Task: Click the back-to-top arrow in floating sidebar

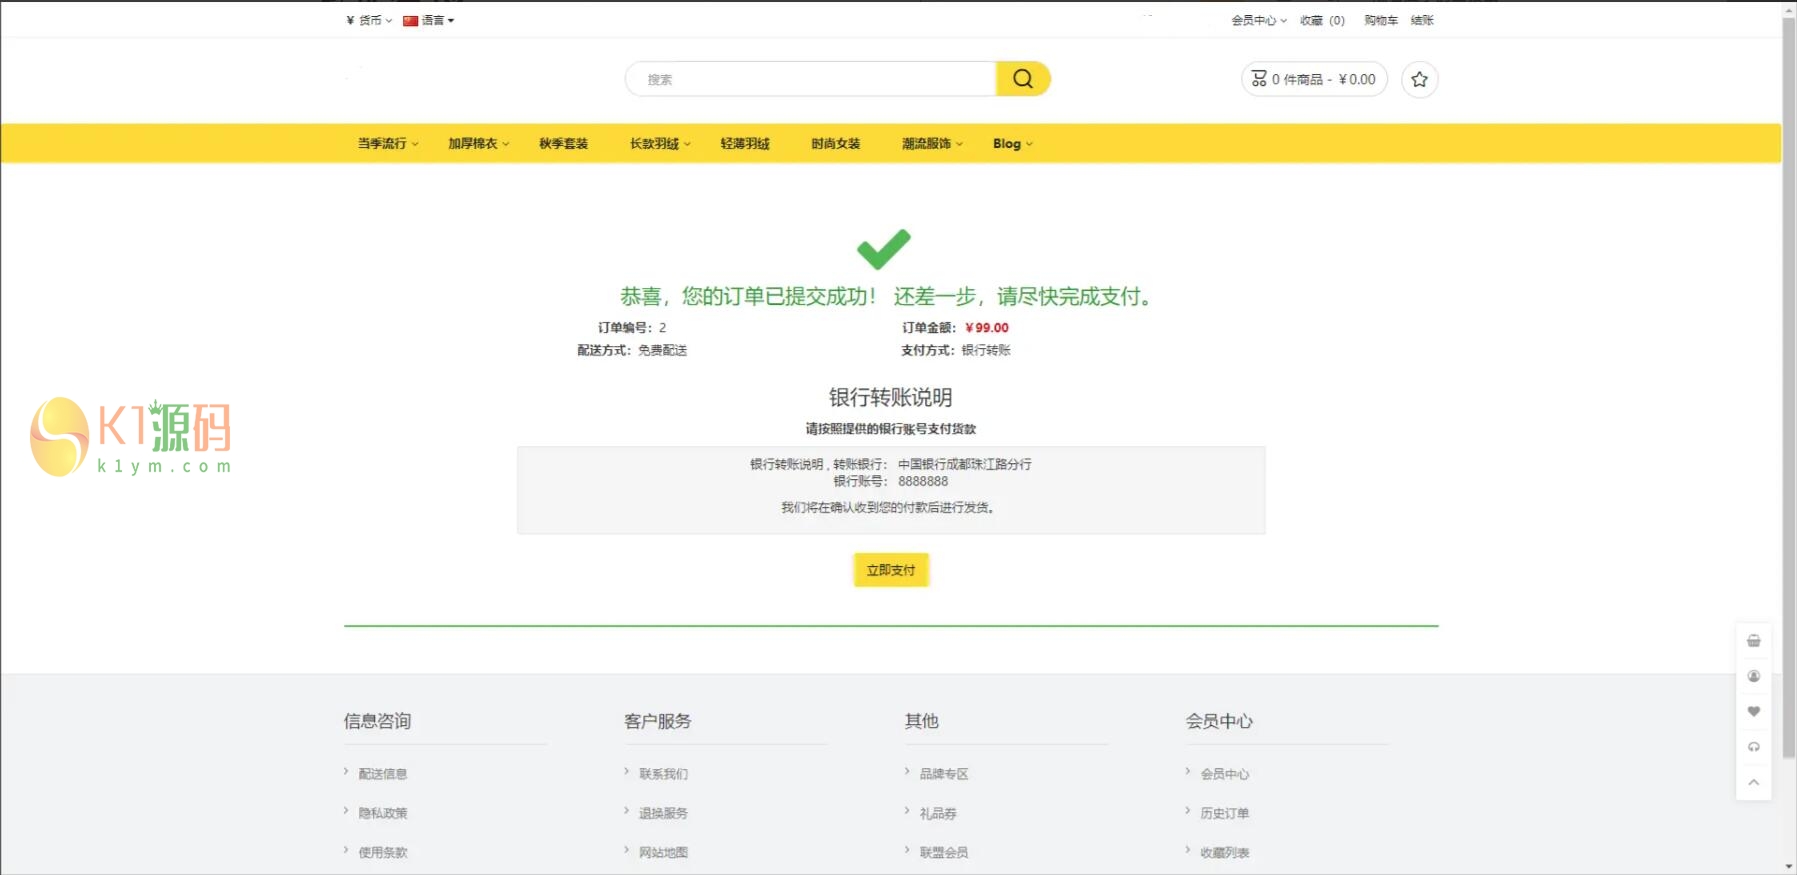Action: 1753,782
